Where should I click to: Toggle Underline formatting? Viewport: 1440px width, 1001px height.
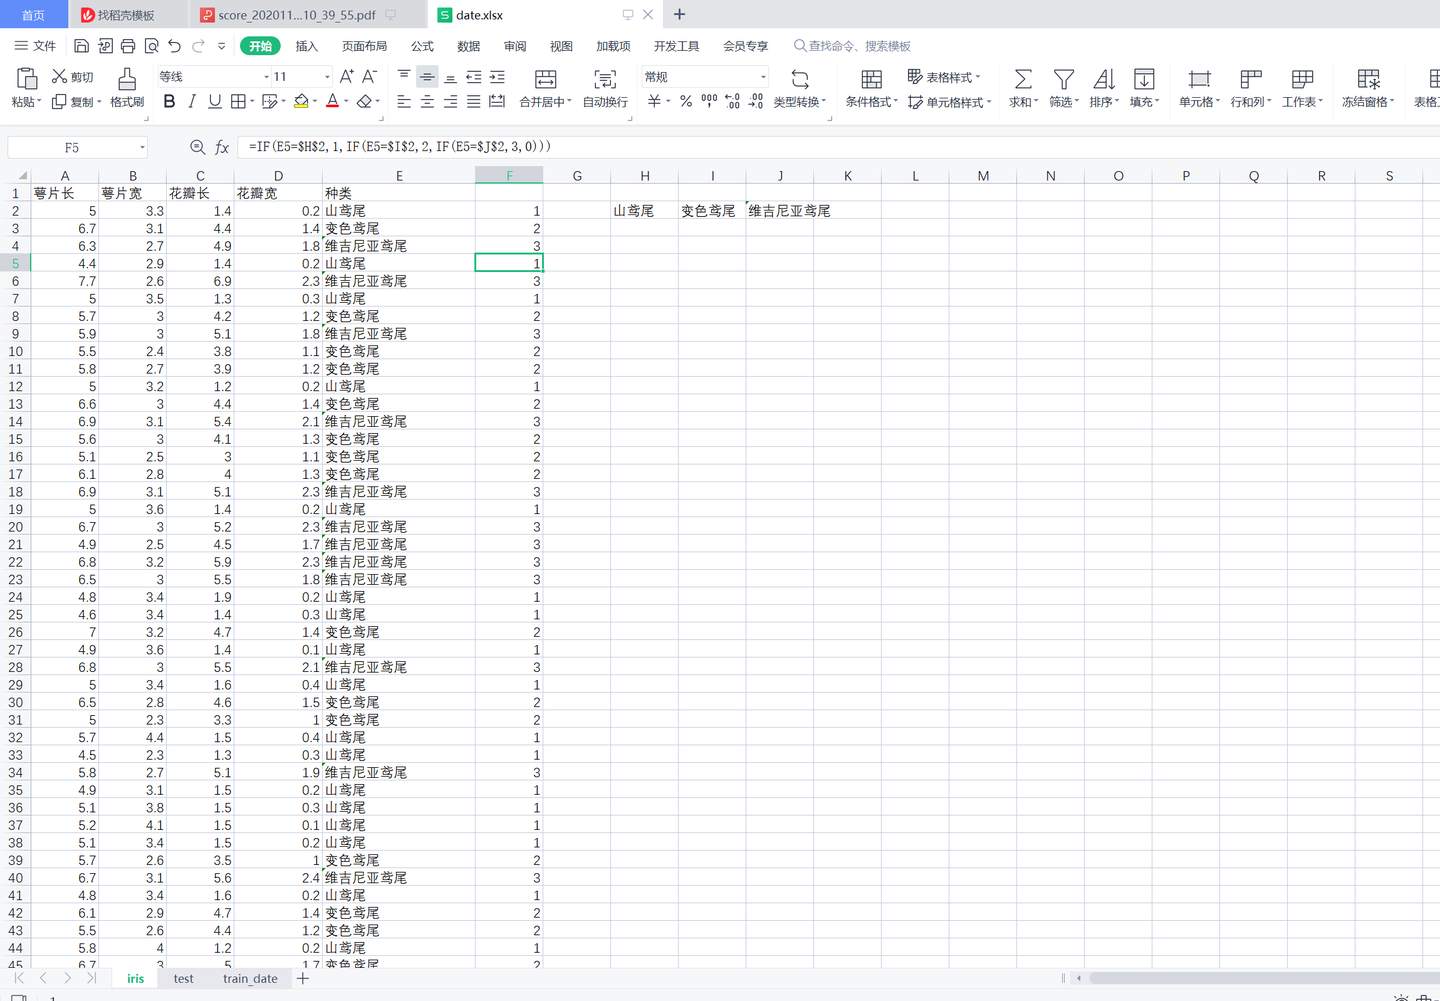click(215, 101)
